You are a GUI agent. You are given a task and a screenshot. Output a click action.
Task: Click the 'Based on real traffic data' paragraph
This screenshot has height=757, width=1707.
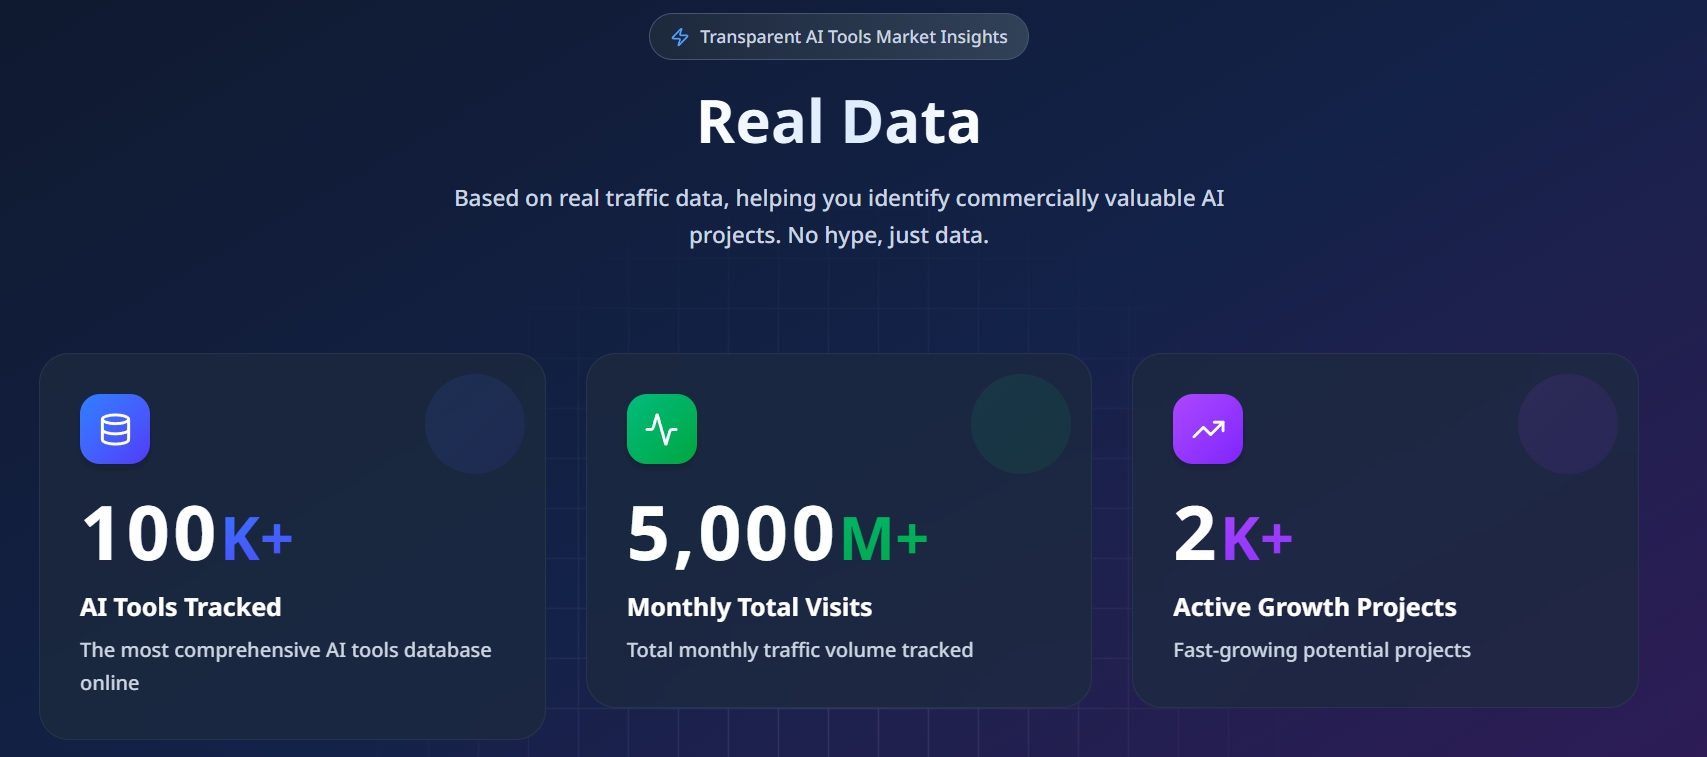tap(839, 216)
